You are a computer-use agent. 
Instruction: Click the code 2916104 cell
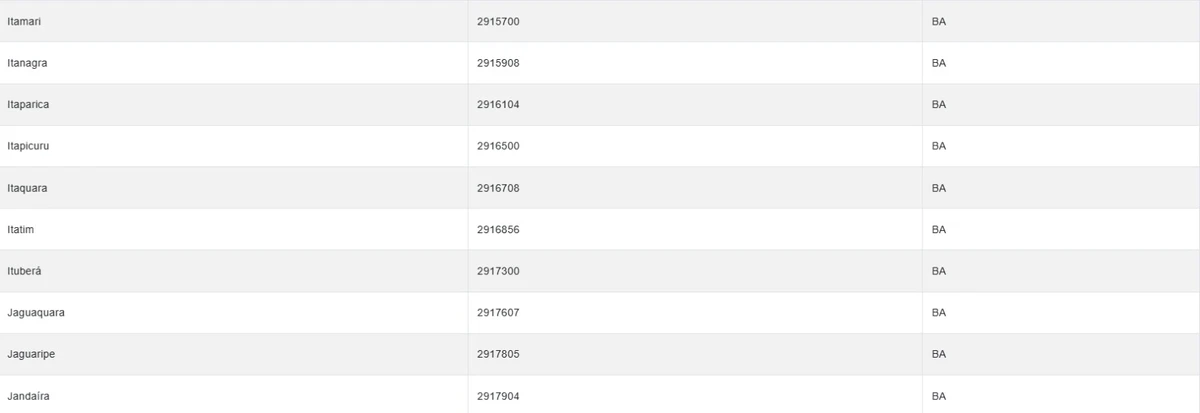[498, 104]
